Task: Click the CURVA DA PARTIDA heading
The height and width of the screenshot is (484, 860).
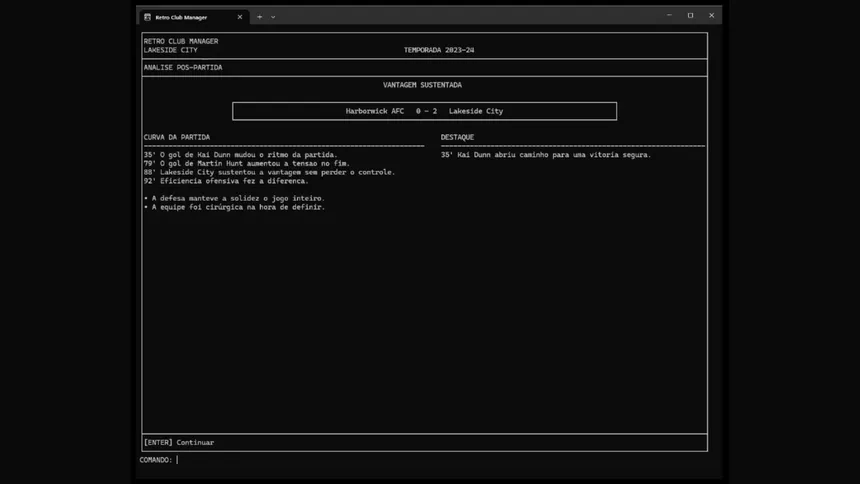Action: click(177, 137)
